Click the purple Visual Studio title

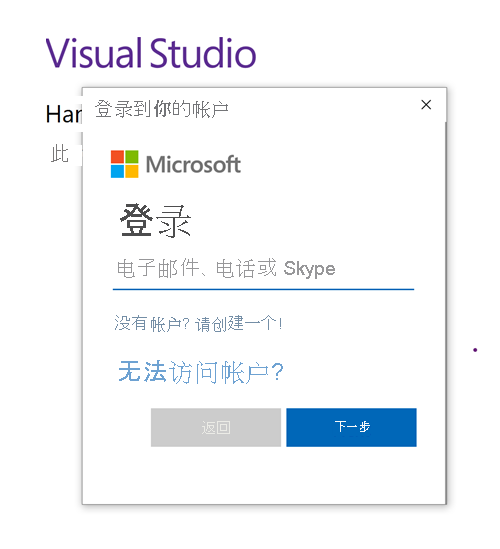point(151,53)
